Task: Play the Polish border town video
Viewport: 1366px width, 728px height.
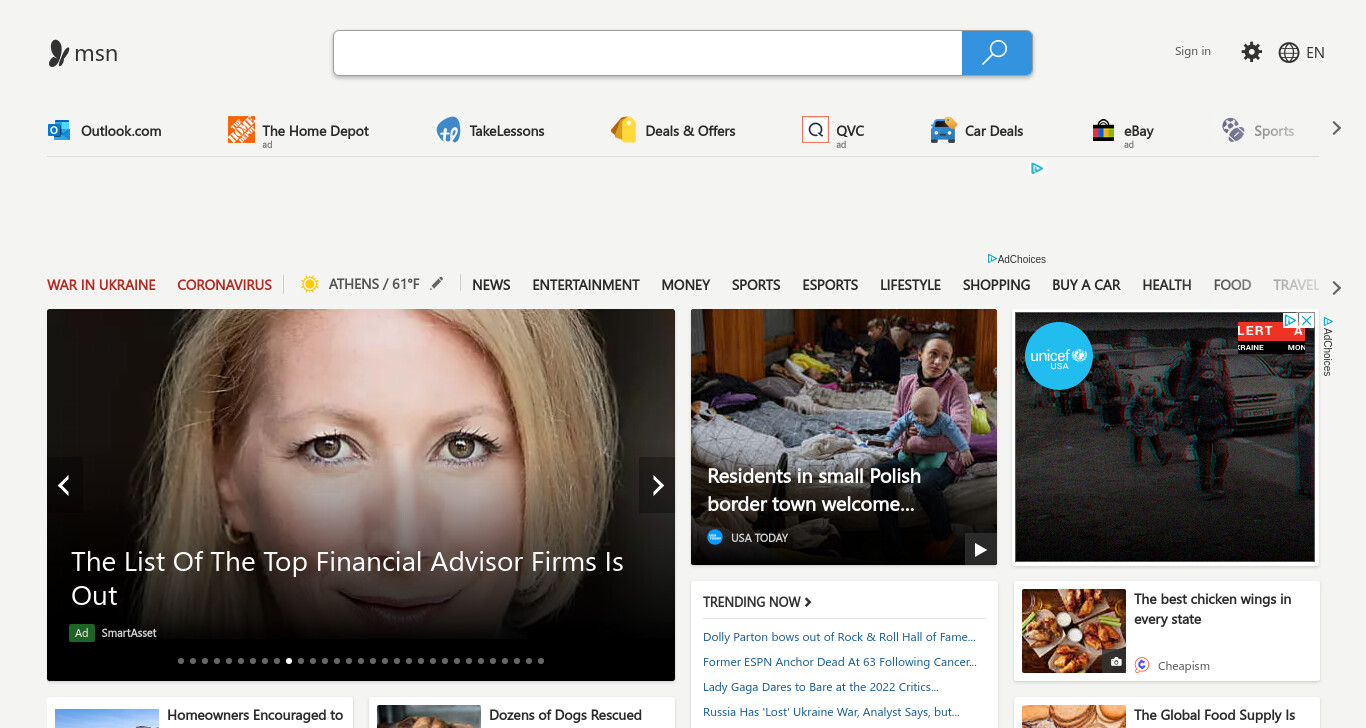Action: click(x=980, y=549)
